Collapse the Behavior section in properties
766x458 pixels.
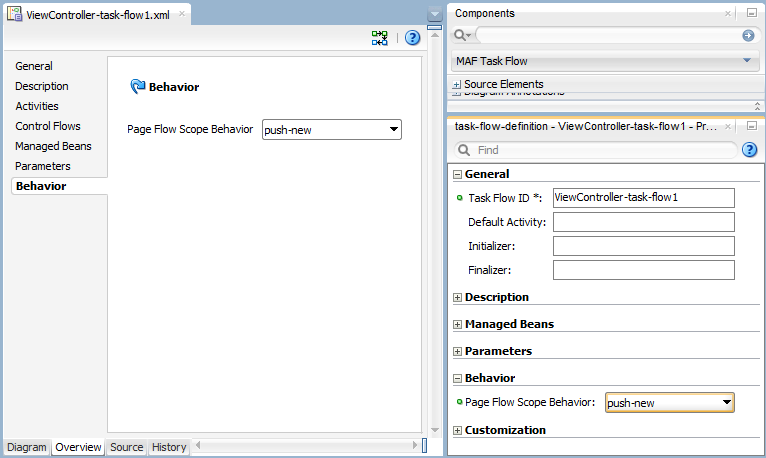point(457,378)
